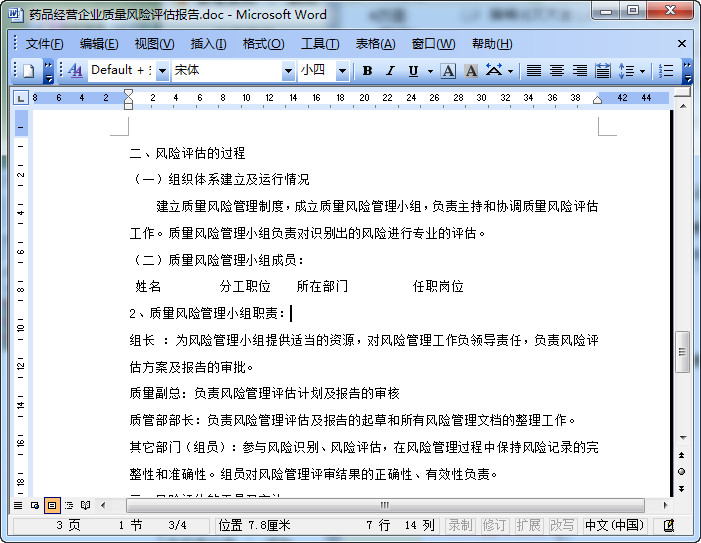701x543 pixels.
Task: Click into the style name field
Action: (122, 70)
